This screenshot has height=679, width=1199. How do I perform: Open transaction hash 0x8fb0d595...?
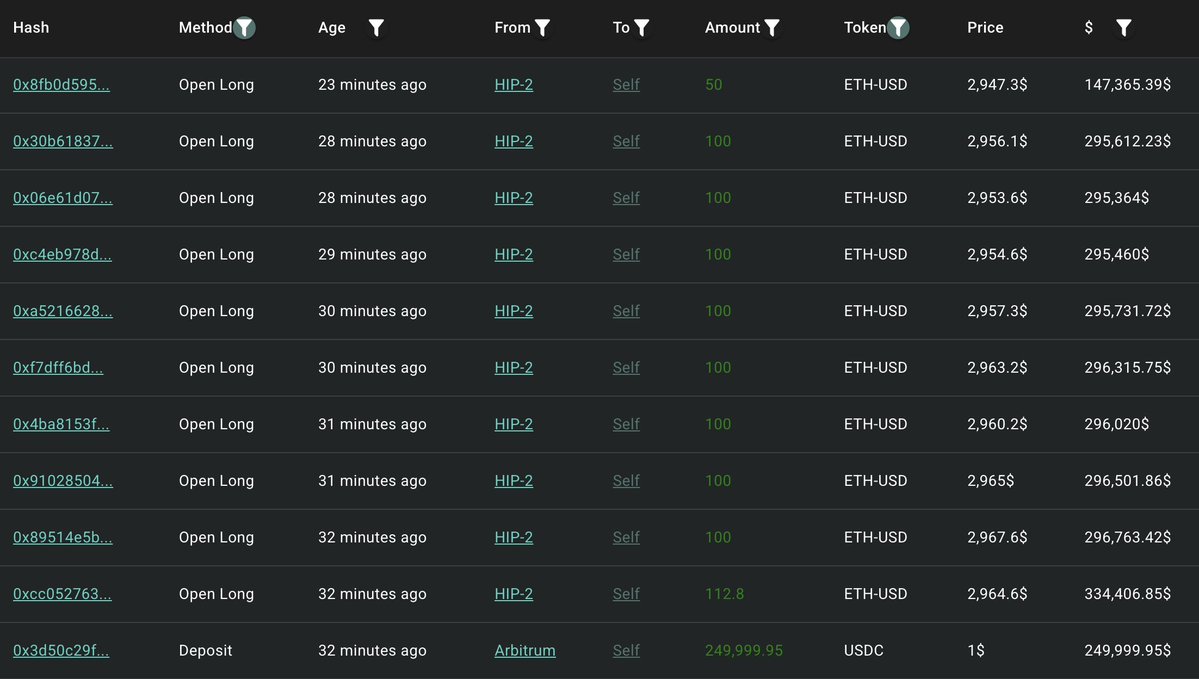pos(61,85)
